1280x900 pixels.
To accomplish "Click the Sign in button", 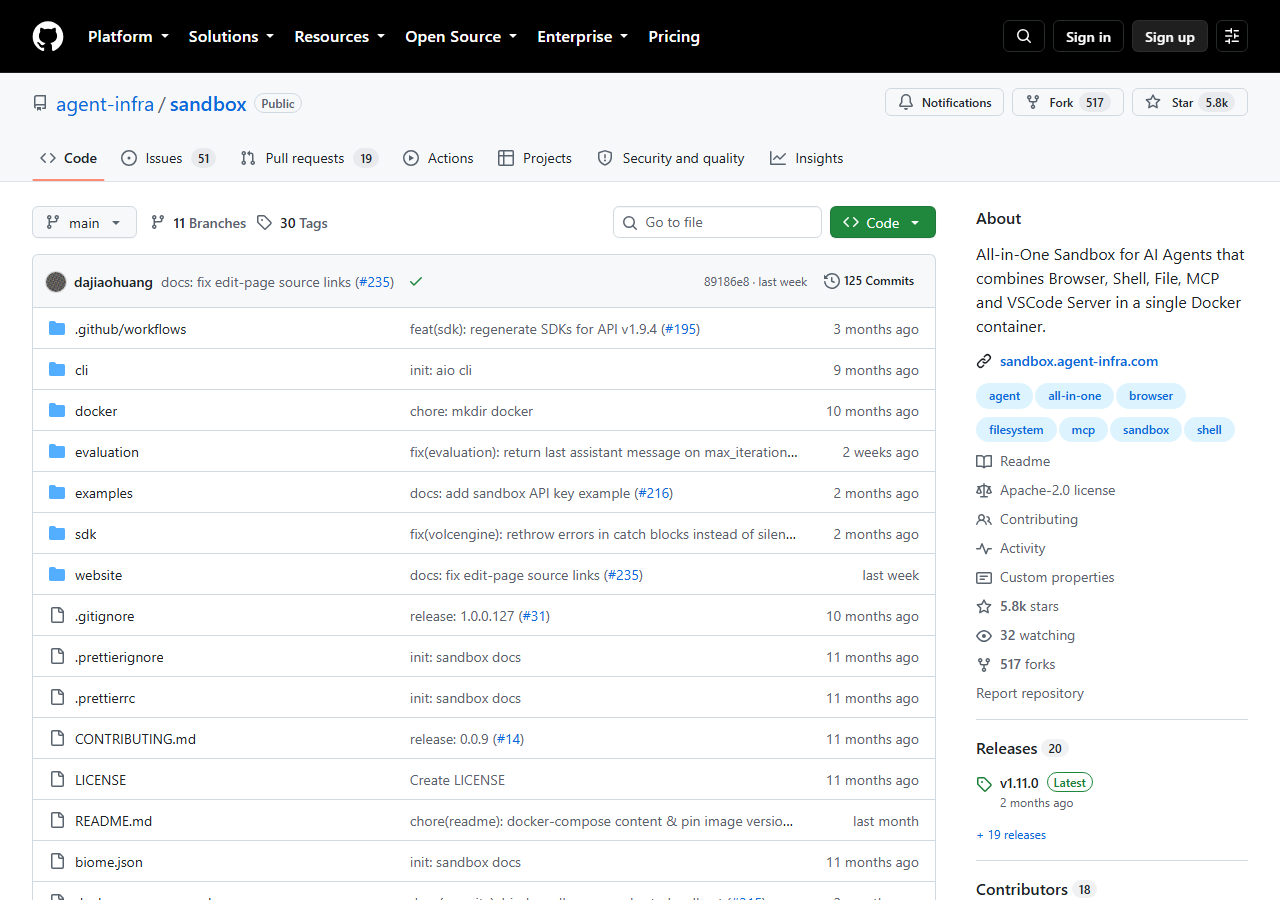I will pyautogui.click(x=1088, y=36).
